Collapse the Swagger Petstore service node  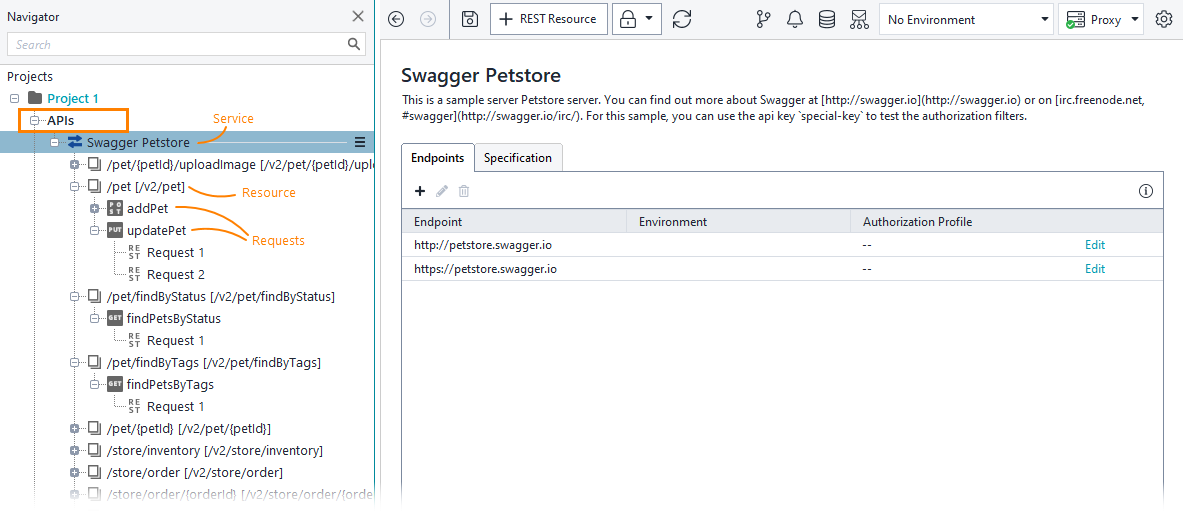pyautogui.click(x=54, y=142)
